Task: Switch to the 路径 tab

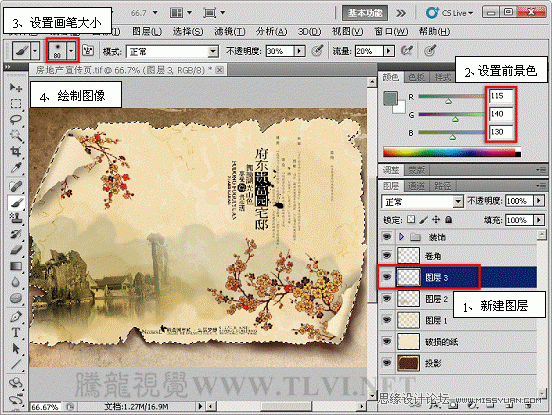Action: pos(442,186)
